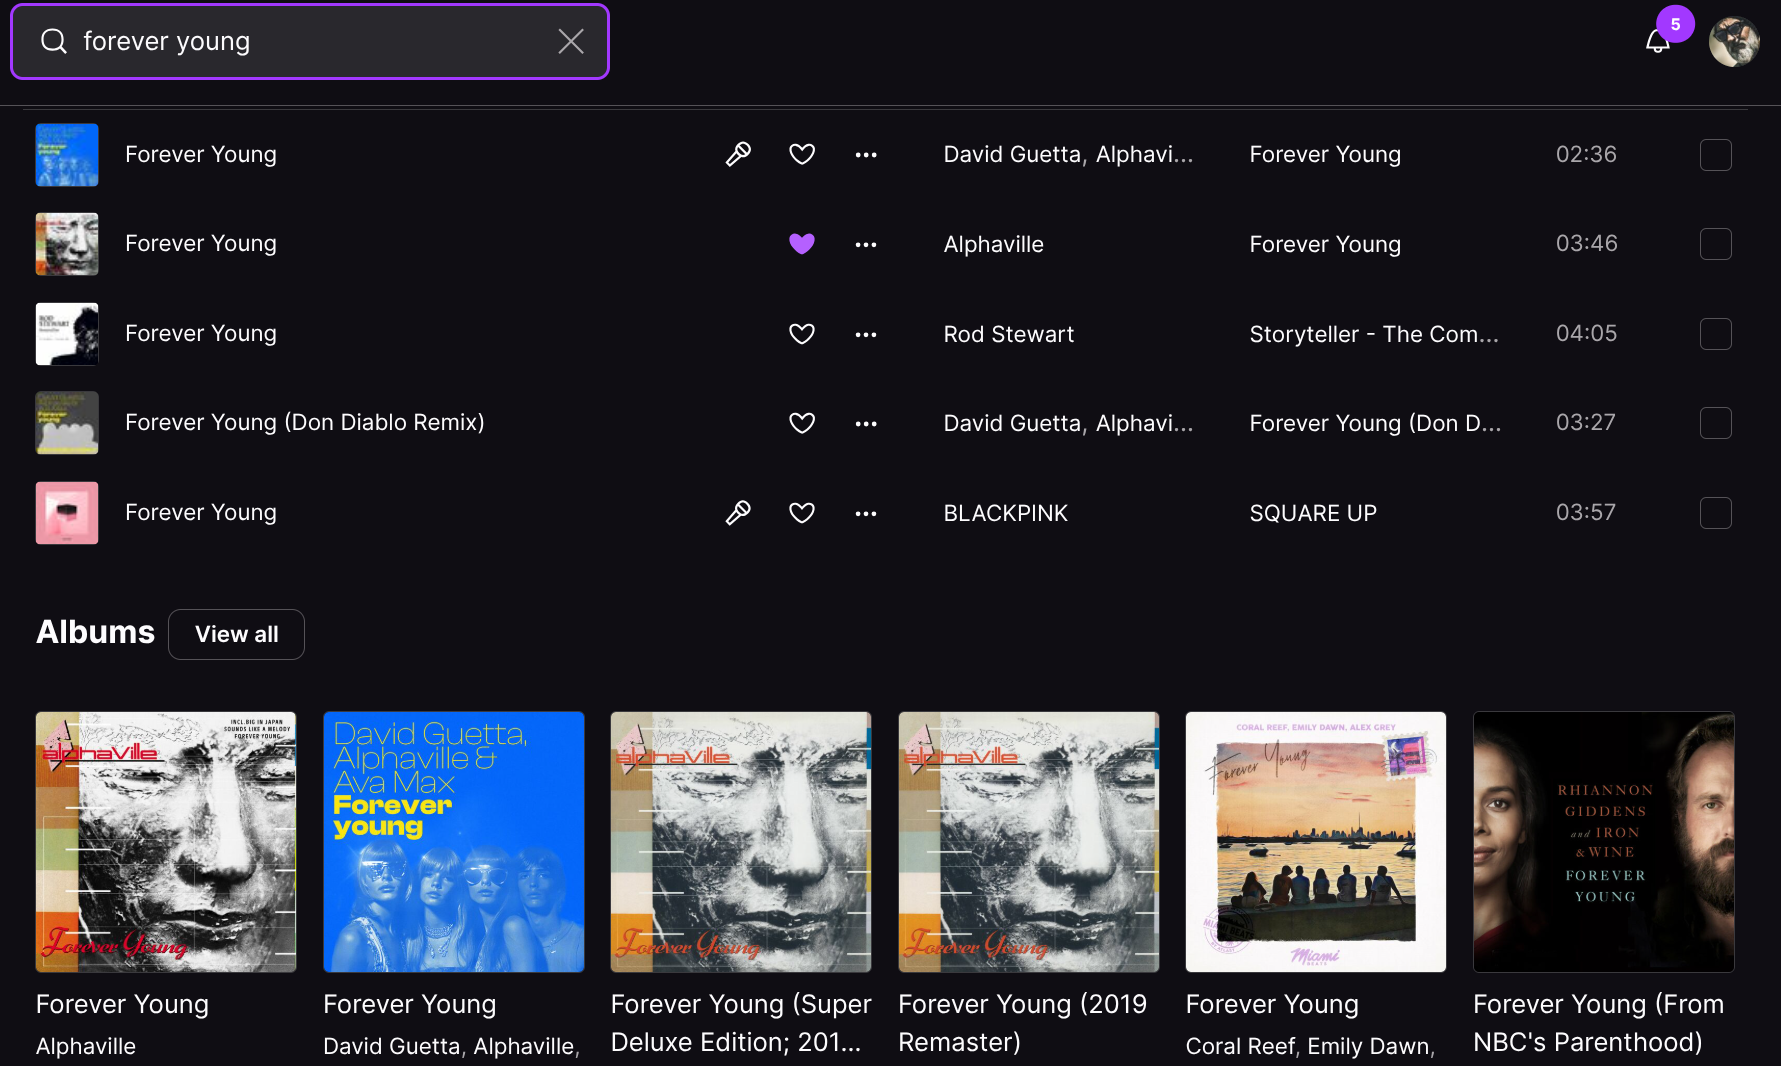
Task: Open artist Alphaville from track row
Action: coord(994,244)
